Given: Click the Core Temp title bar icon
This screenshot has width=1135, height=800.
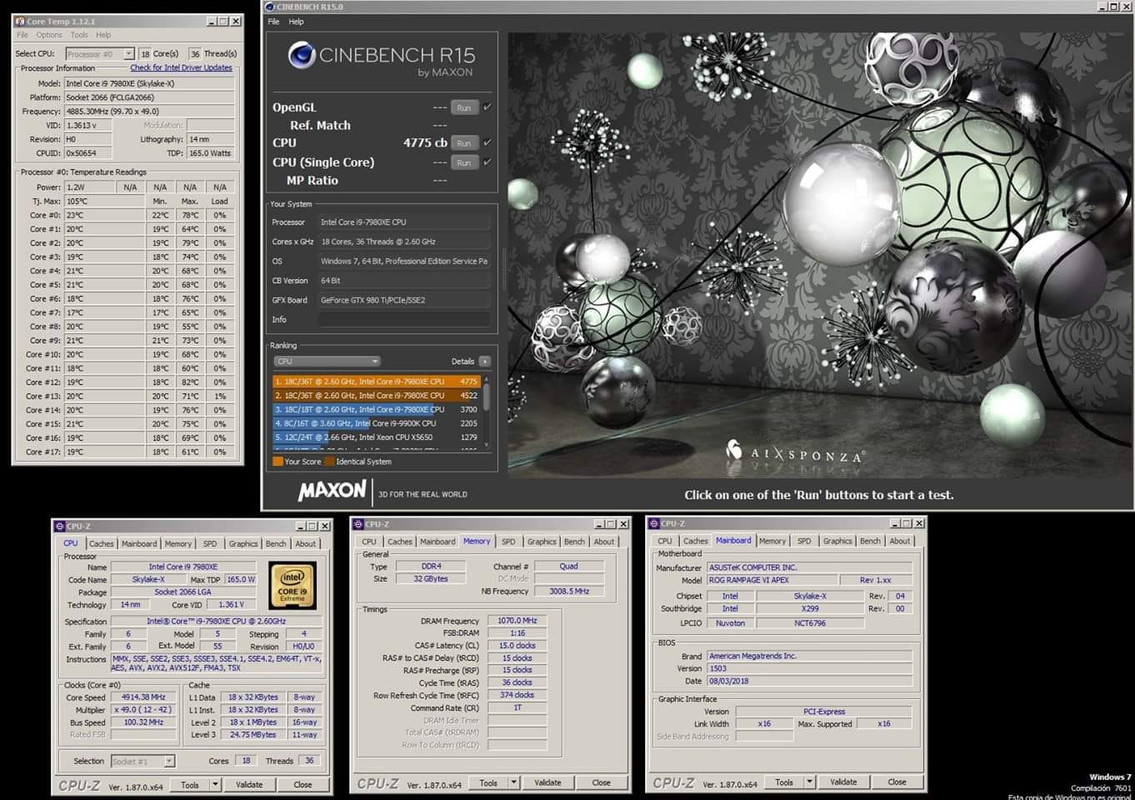Looking at the screenshot, I should click(20, 22).
